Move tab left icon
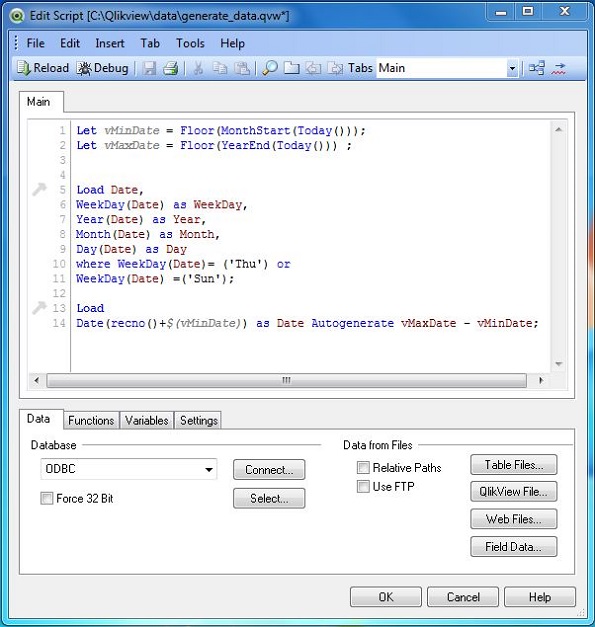The height and width of the screenshot is (627, 595). tap(313, 68)
